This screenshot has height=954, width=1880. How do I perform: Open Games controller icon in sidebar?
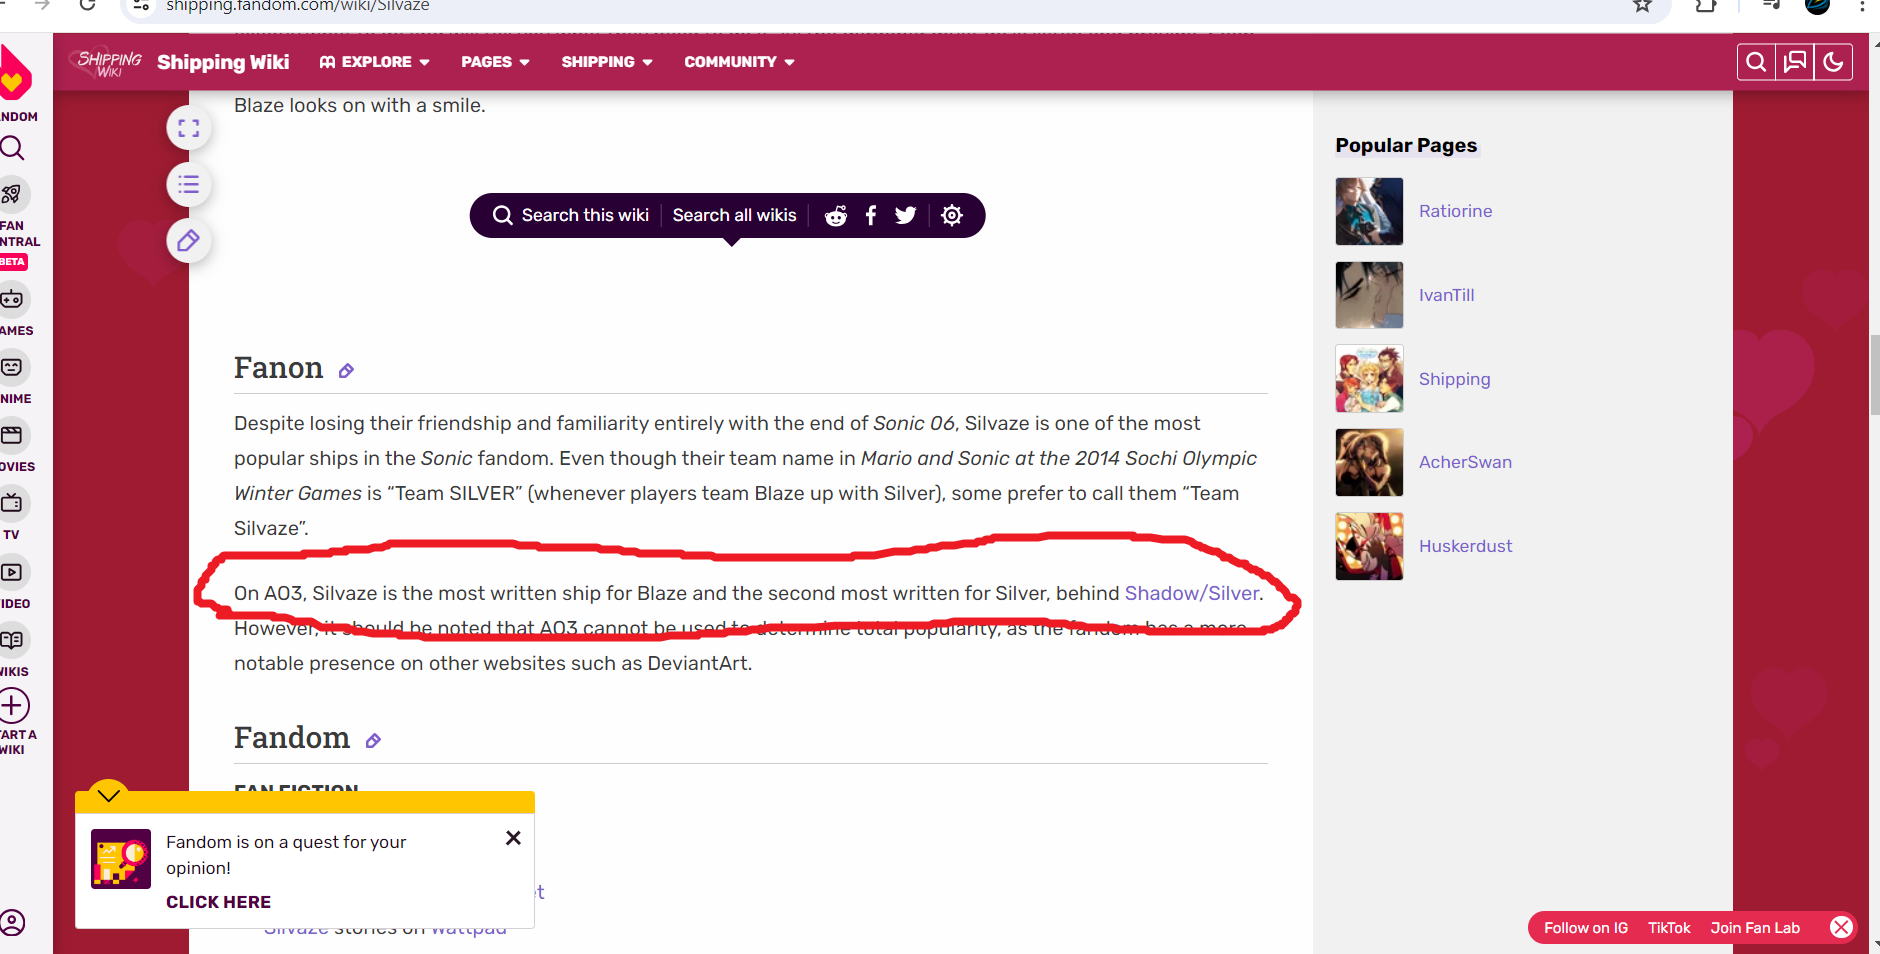pos(12,299)
